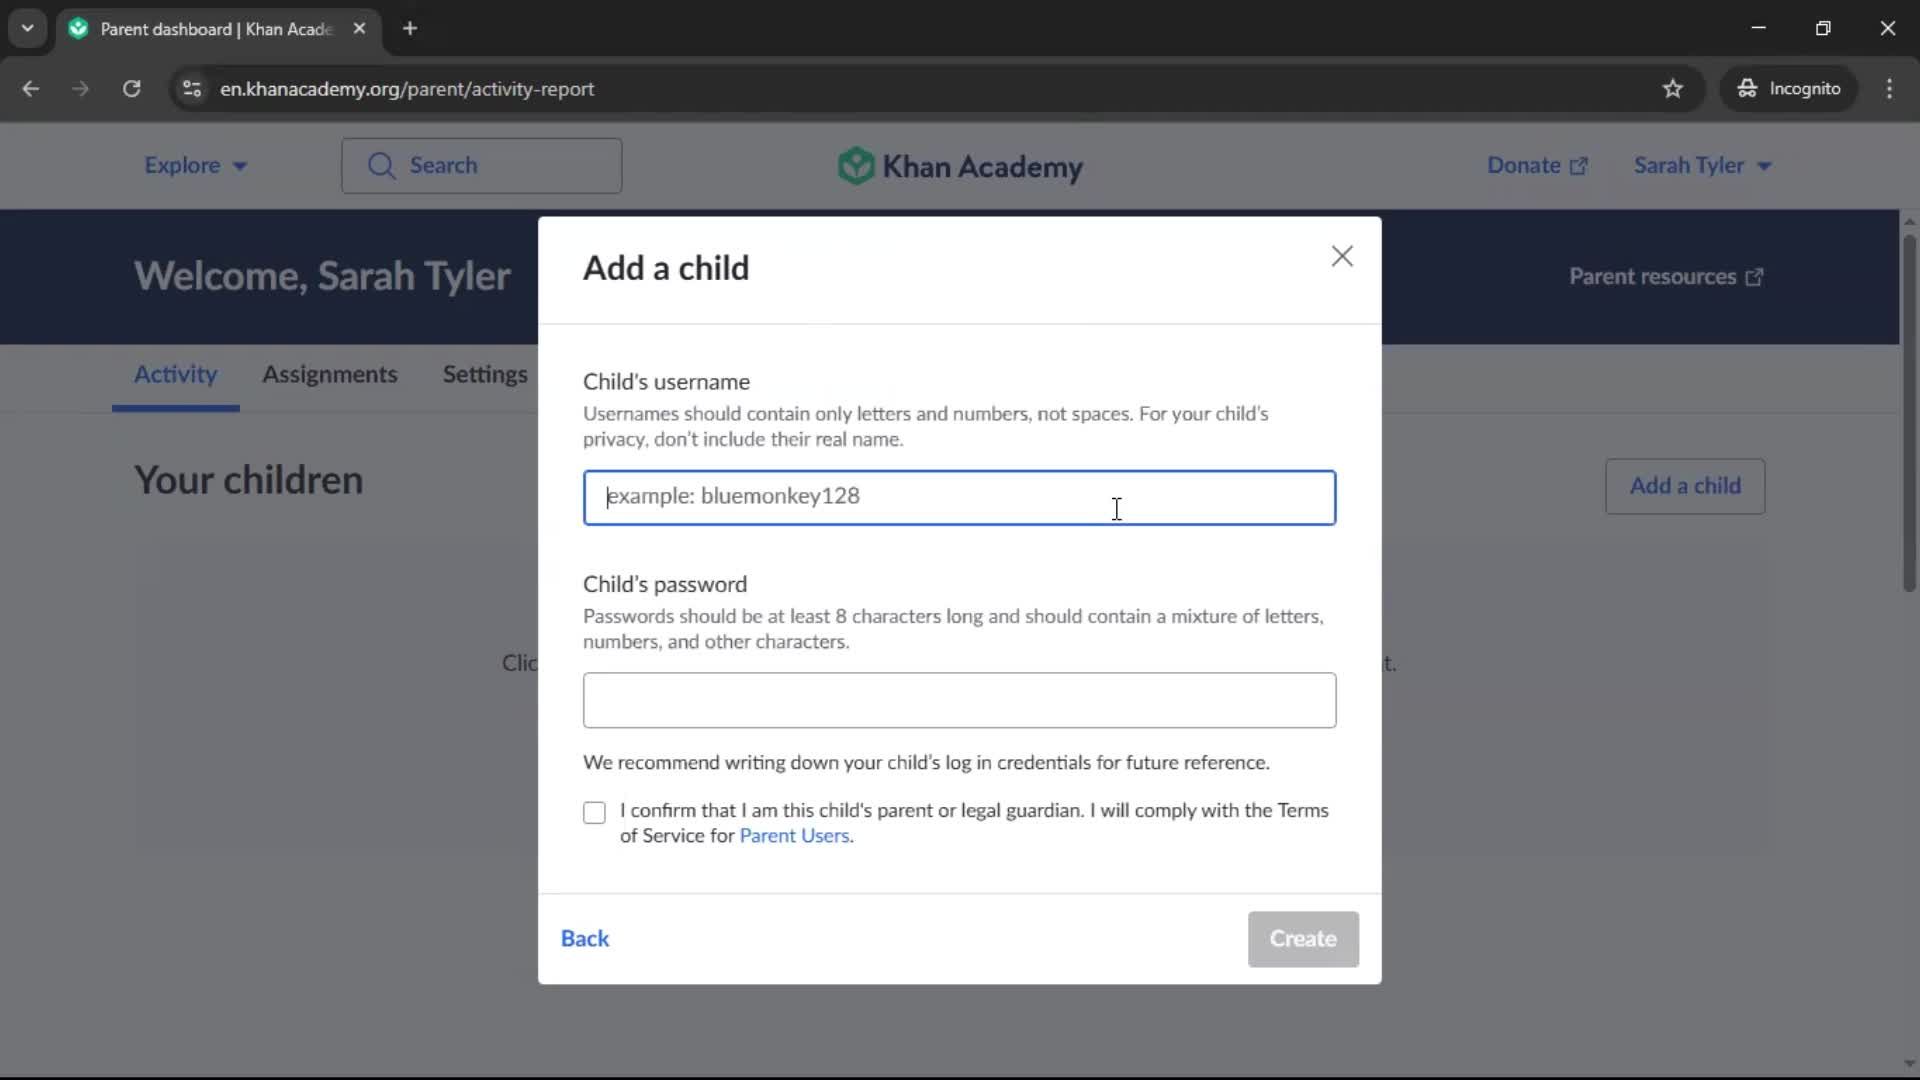Click the Search box in the header

click(481, 165)
